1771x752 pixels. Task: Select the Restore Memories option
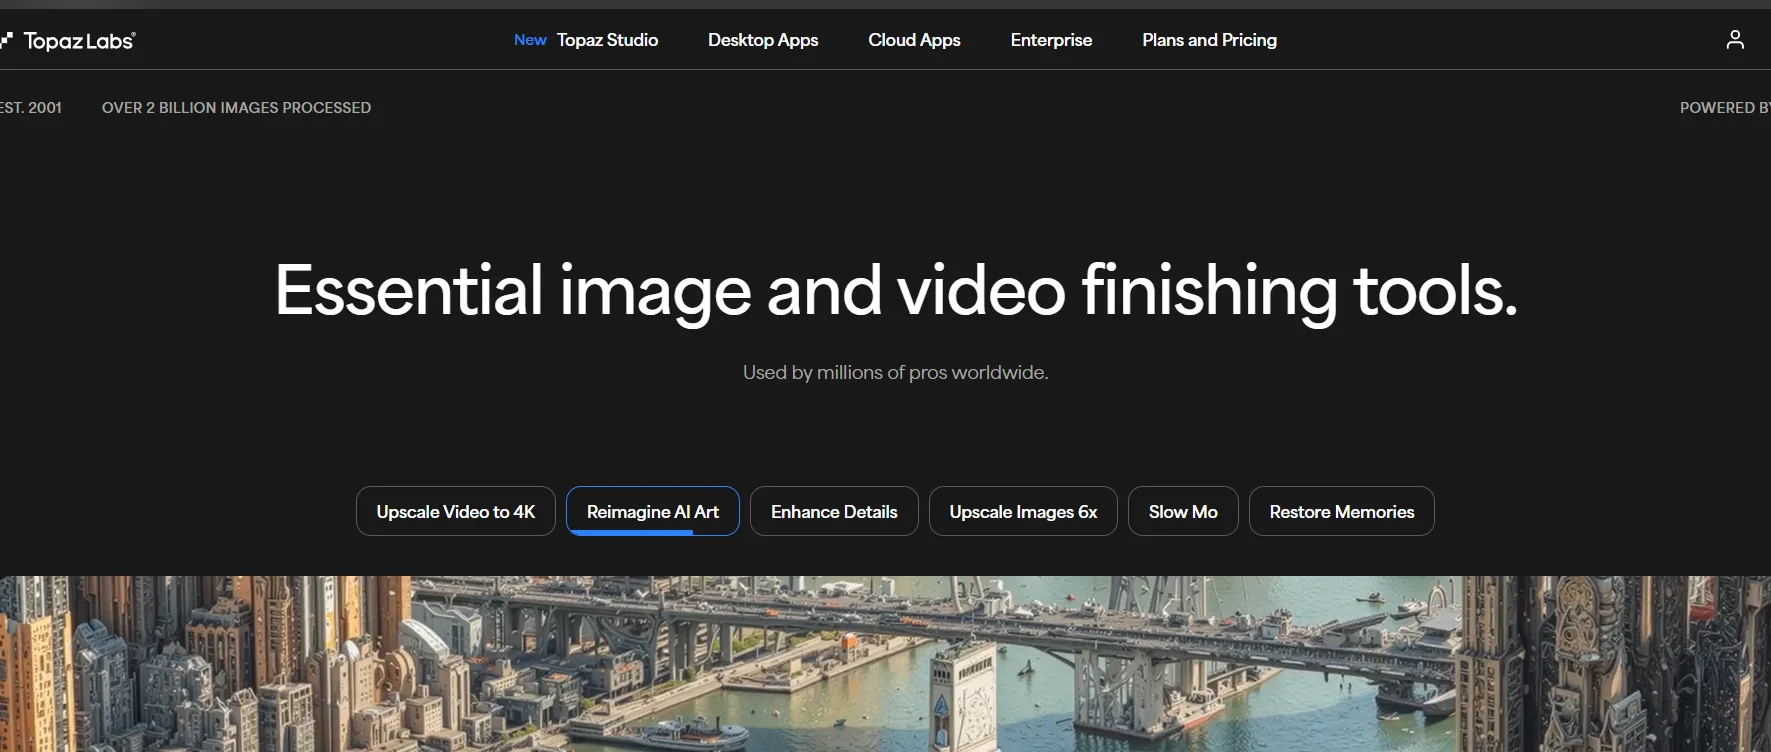click(1341, 511)
